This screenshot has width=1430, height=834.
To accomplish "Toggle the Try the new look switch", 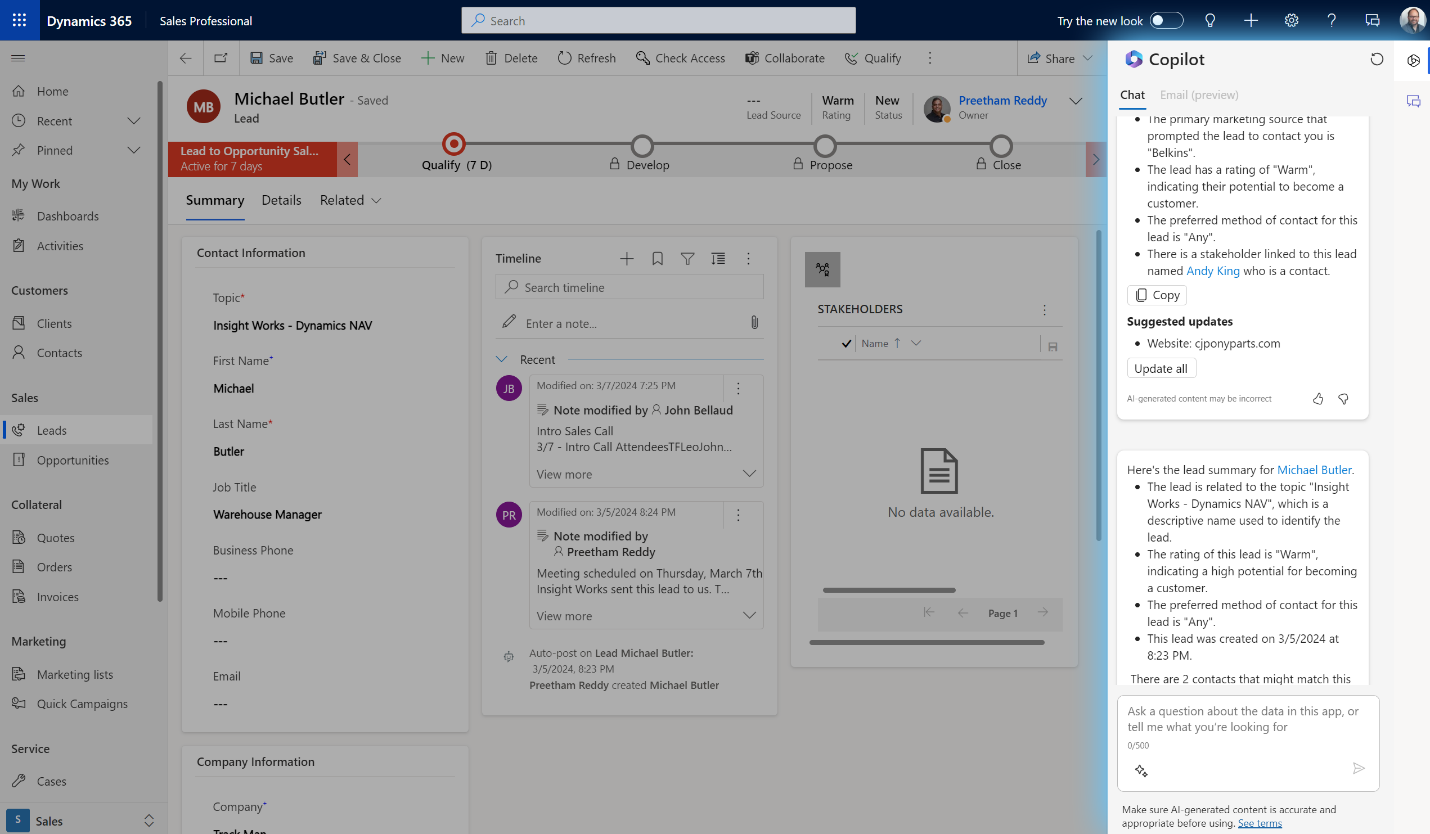I will click(1166, 21).
